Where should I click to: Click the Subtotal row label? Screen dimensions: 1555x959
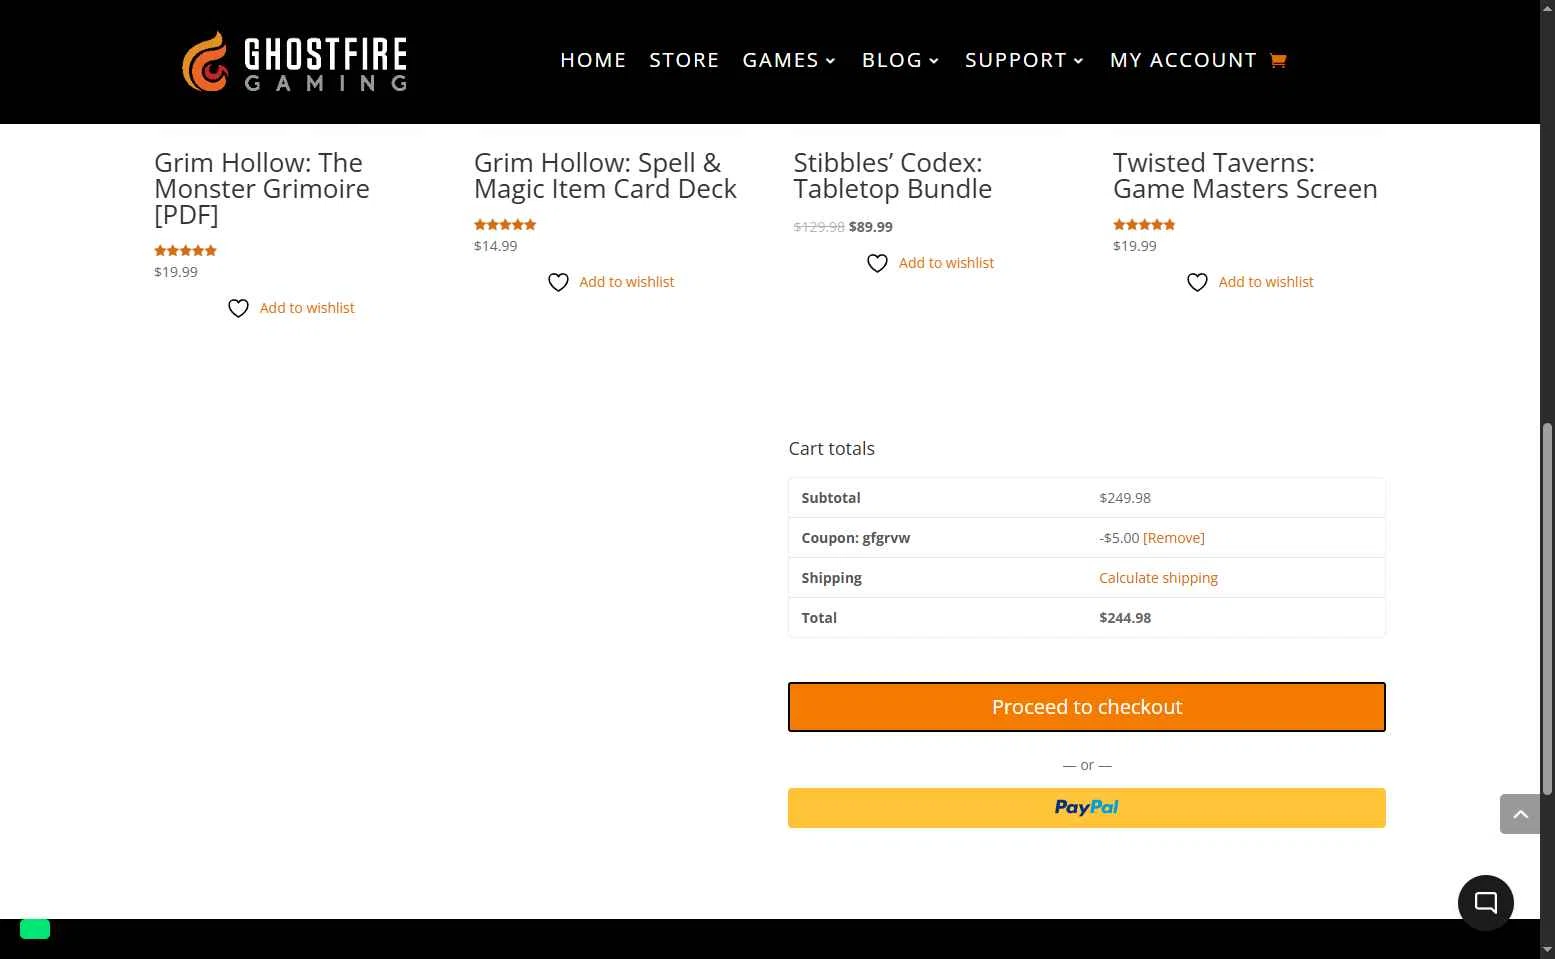(831, 498)
